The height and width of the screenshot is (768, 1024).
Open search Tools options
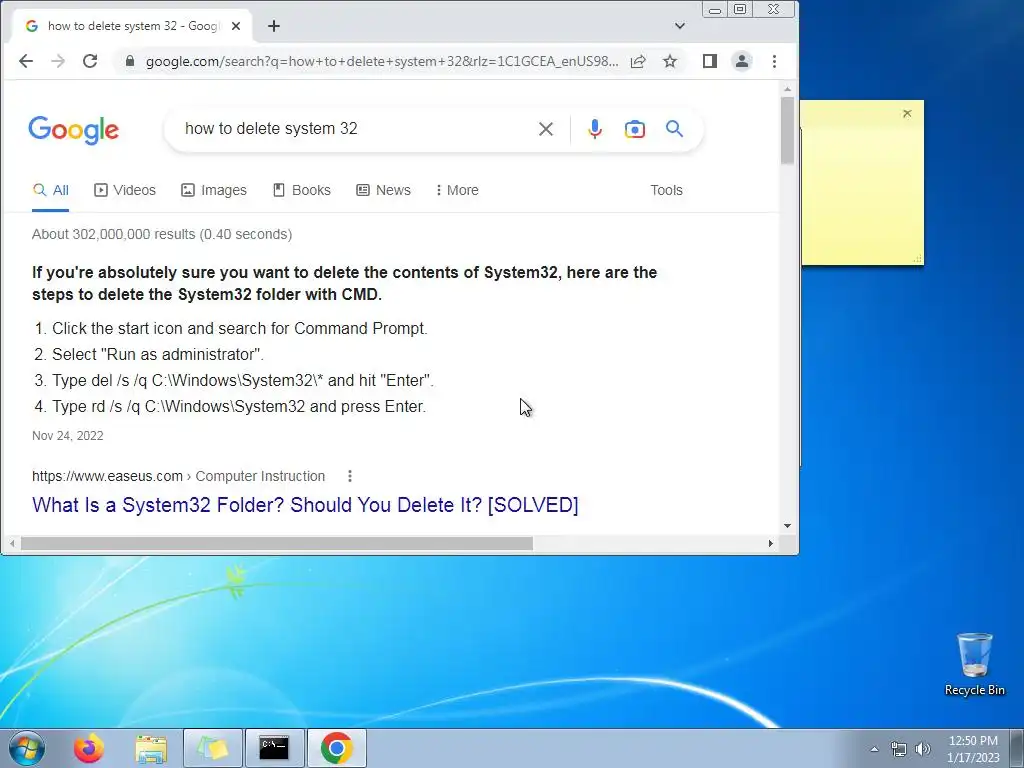click(x=666, y=190)
